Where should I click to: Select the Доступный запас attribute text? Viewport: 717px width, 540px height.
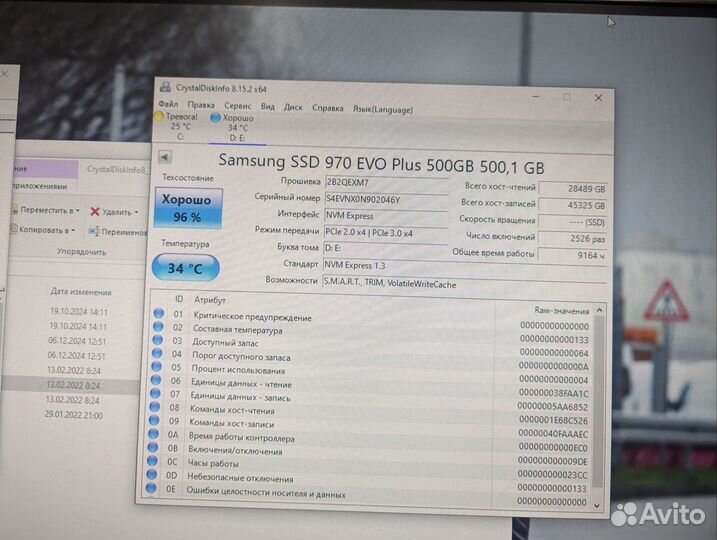click(x=225, y=342)
